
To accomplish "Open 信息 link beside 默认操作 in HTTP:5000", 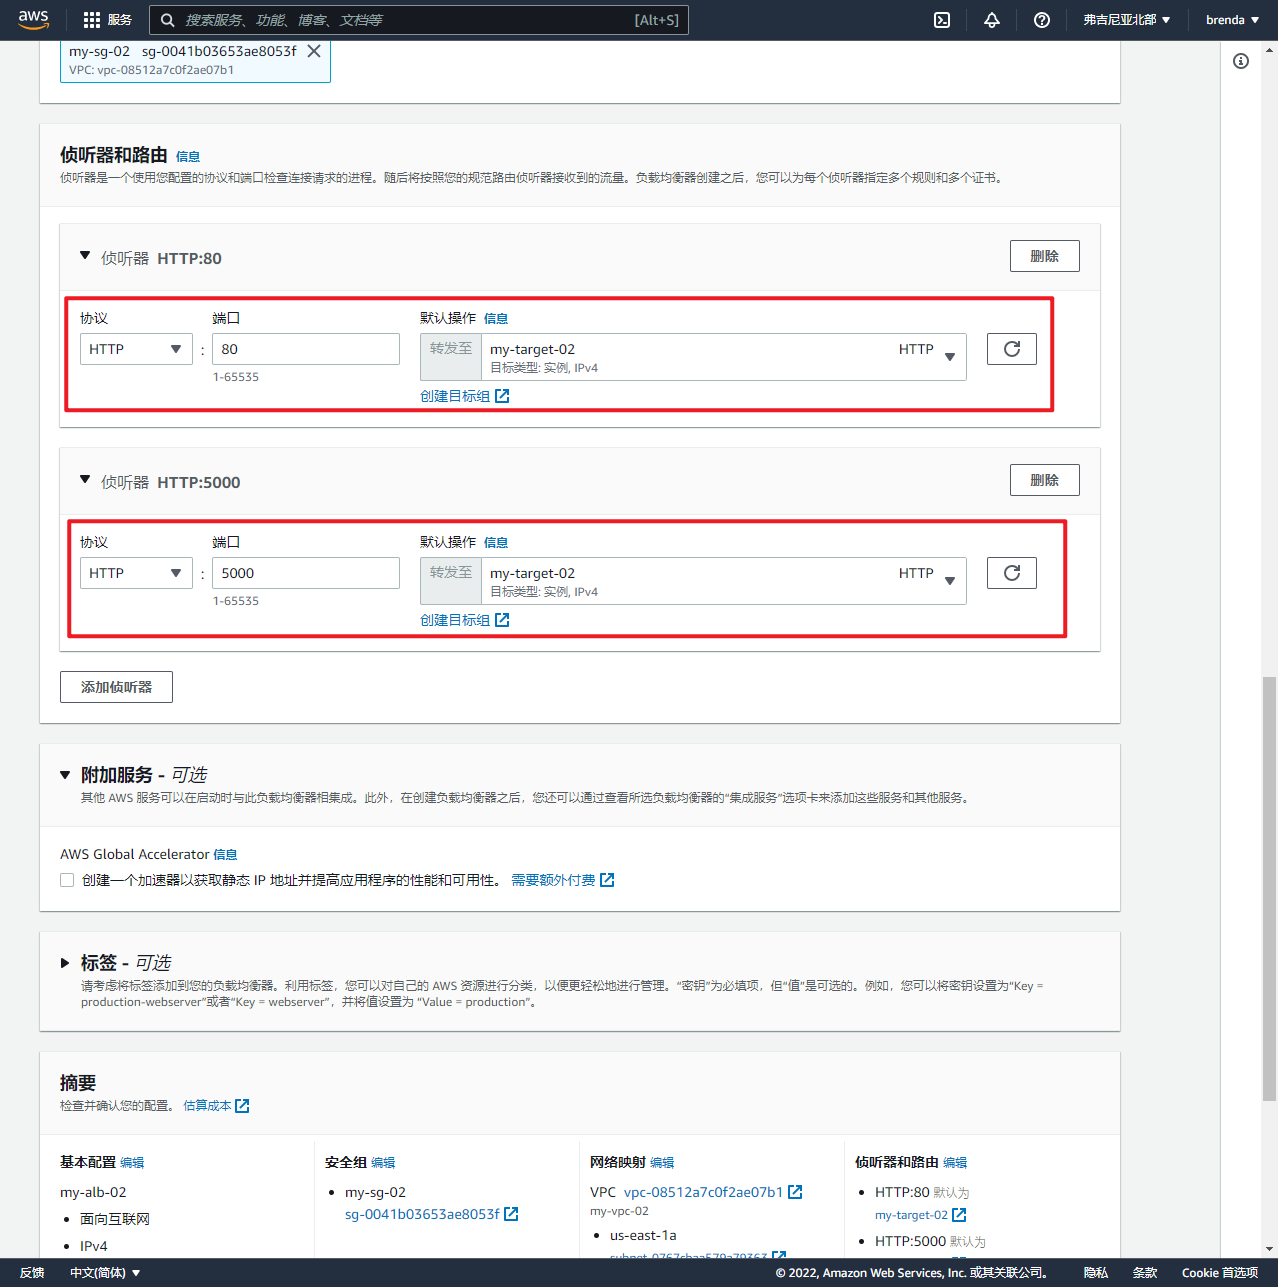I will (496, 542).
